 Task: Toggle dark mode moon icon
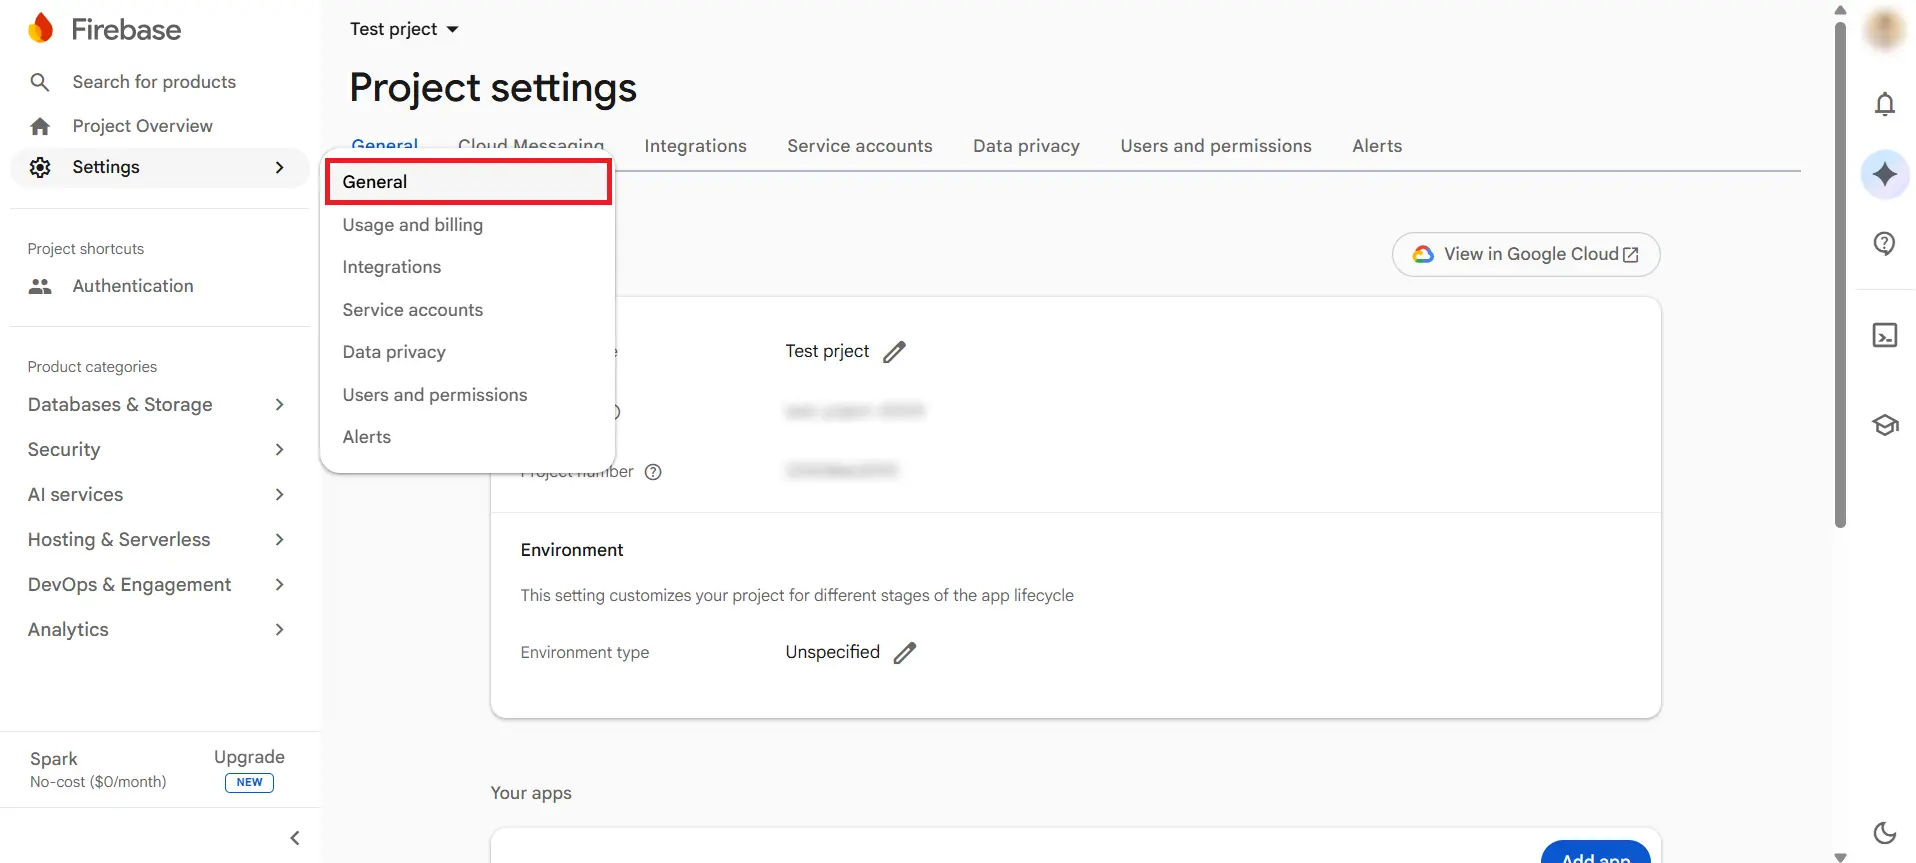1885,832
